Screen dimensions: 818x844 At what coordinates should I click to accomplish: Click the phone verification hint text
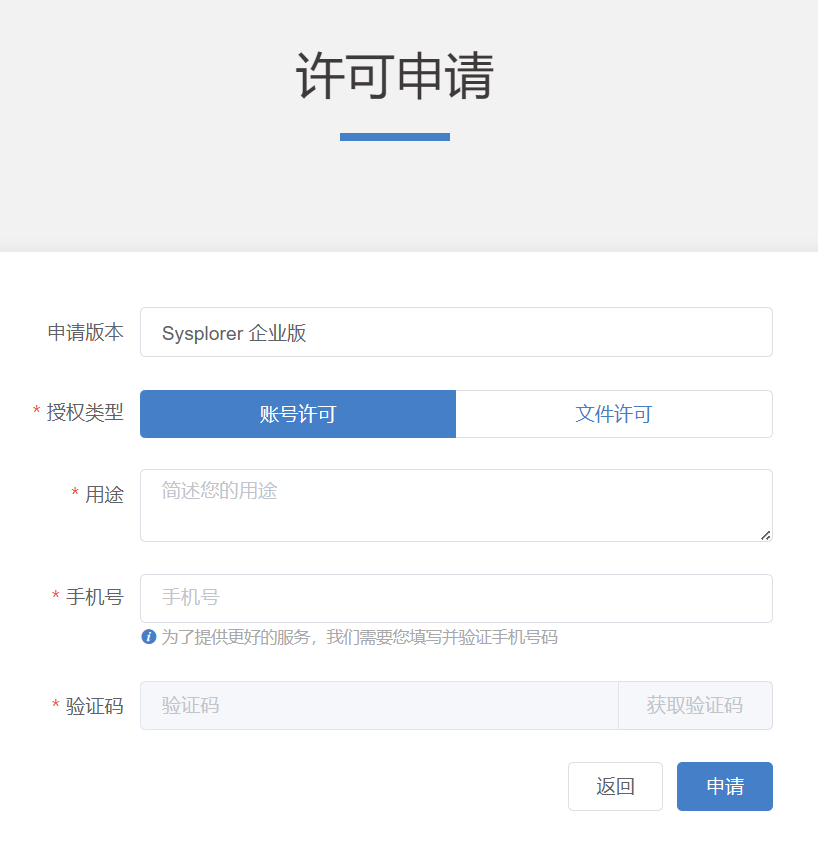359,637
